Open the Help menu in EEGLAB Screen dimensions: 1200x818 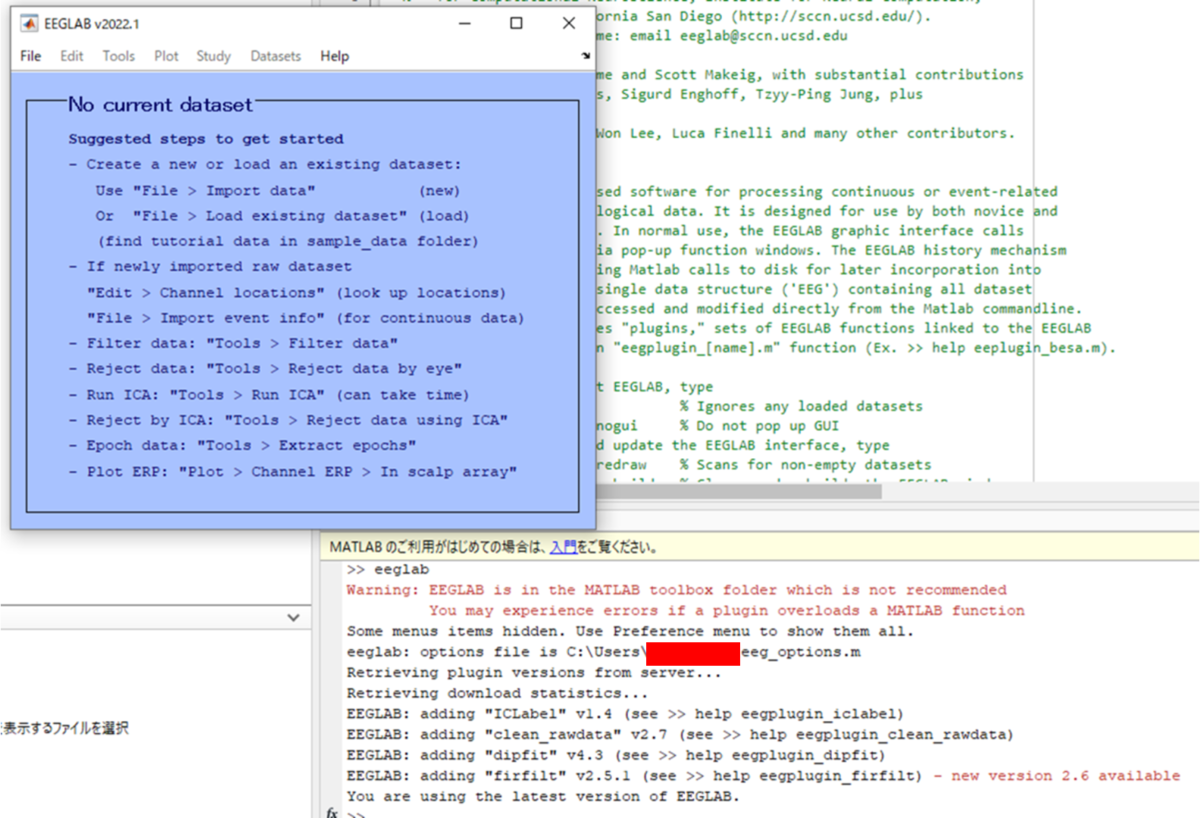pyautogui.click(x=335, y=56)
